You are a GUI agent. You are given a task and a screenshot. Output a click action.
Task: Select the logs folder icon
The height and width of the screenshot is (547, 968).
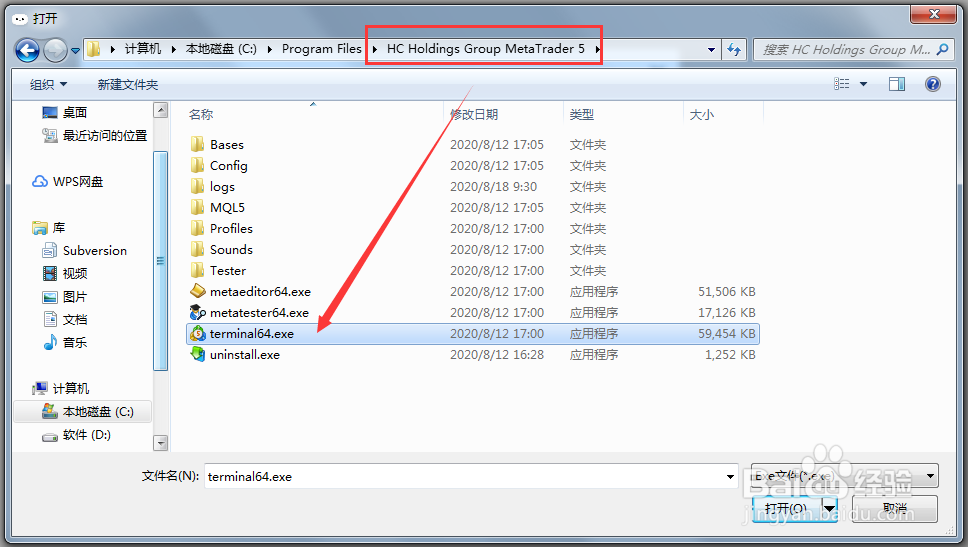tap(198, 186)
